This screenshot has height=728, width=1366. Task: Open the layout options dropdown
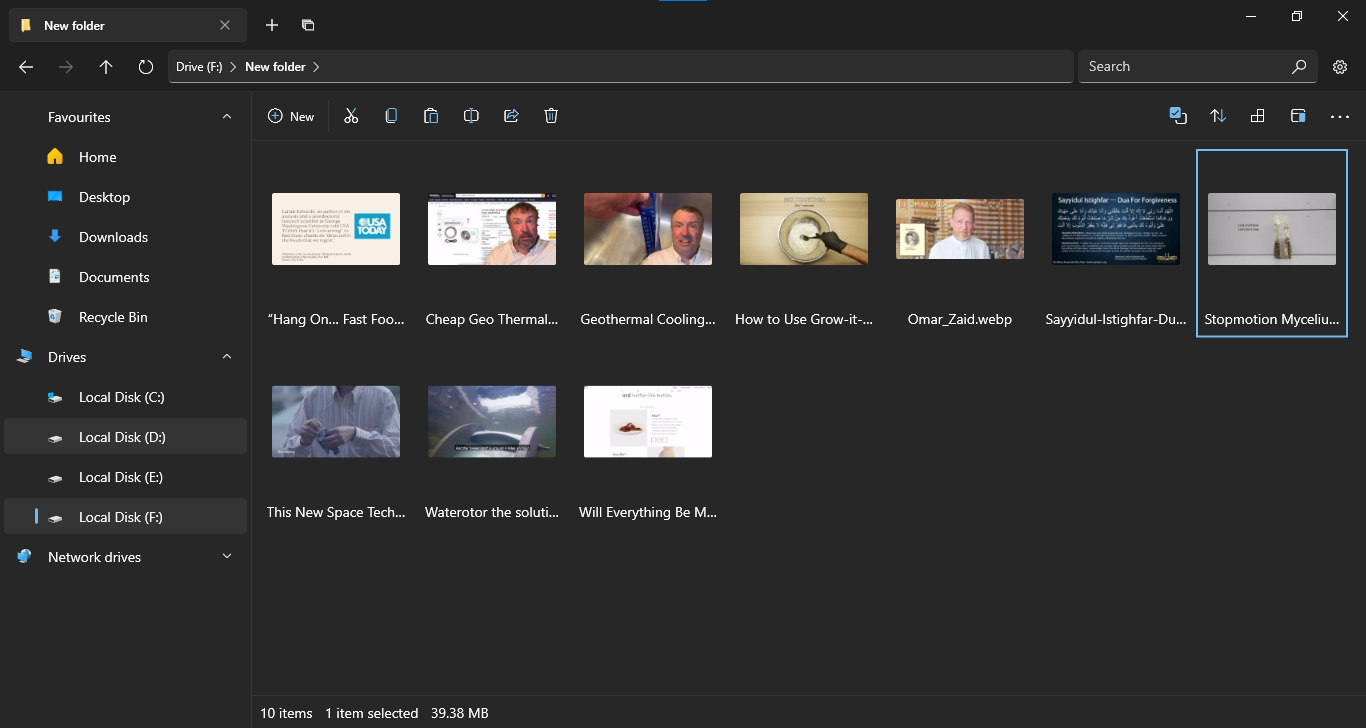1258,116
